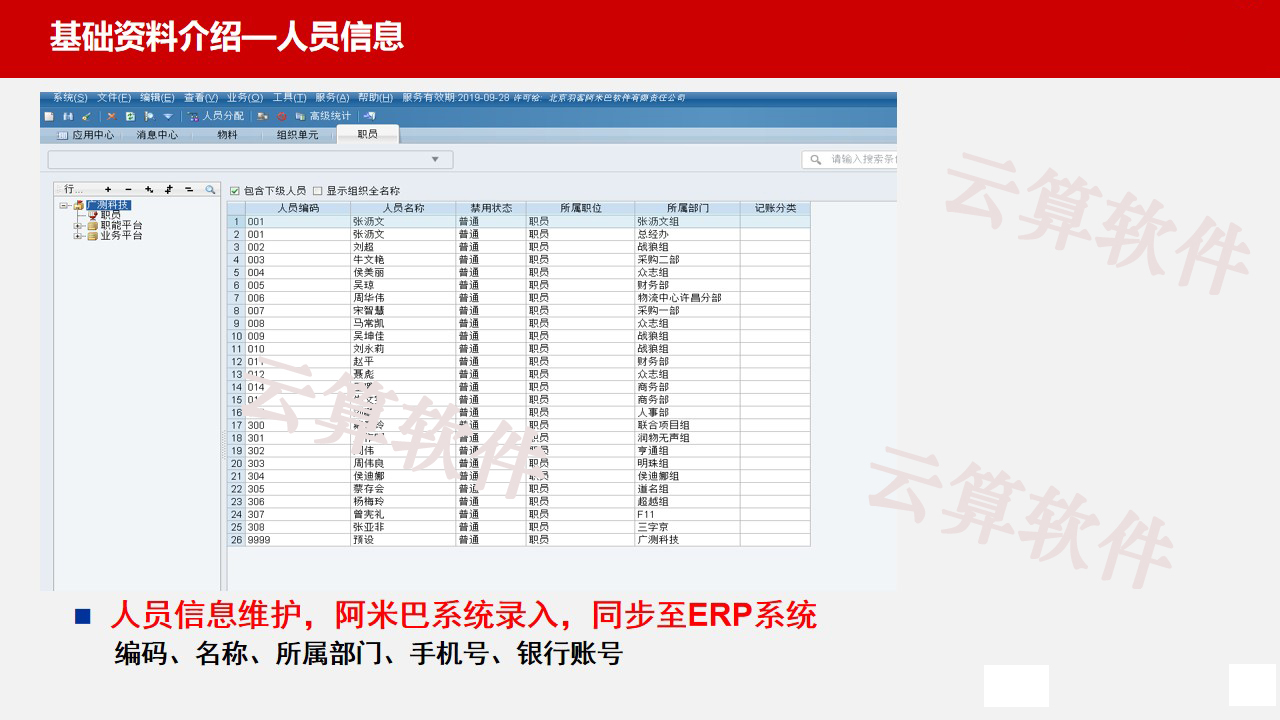
Task: Click the magnifier icon in tree toolbar
Action: pos(210,189)
